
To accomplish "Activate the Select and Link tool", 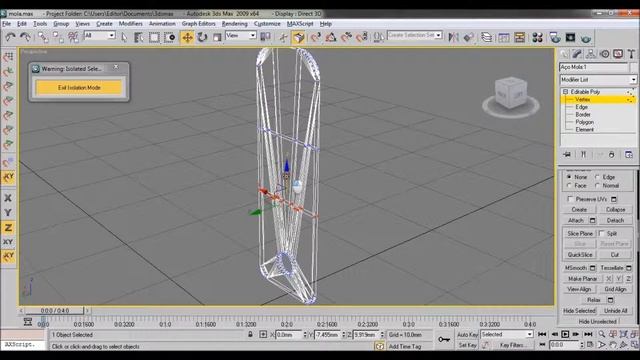I will pos(43,38).
